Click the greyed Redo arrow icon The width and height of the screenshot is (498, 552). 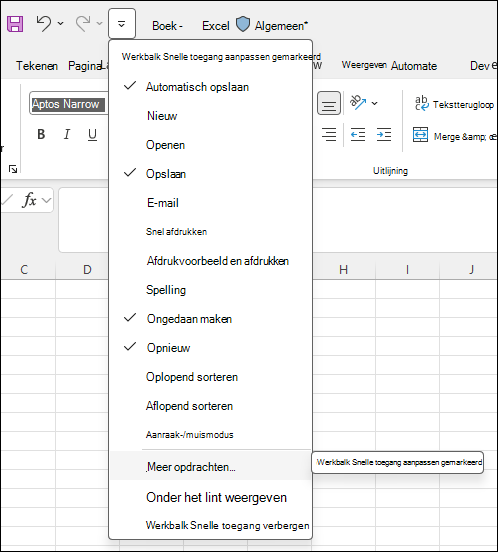click(x=83, y=24)
